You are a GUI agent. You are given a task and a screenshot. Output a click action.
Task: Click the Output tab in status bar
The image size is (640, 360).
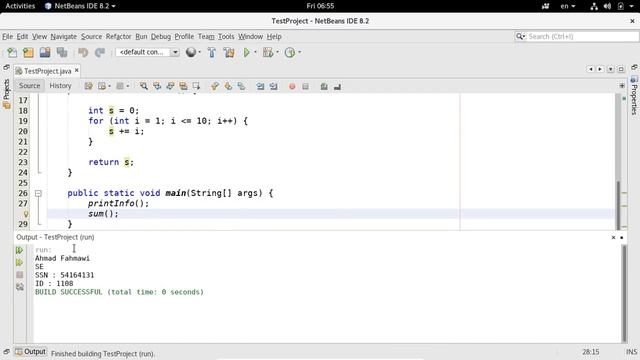click(x=31, y=352)
